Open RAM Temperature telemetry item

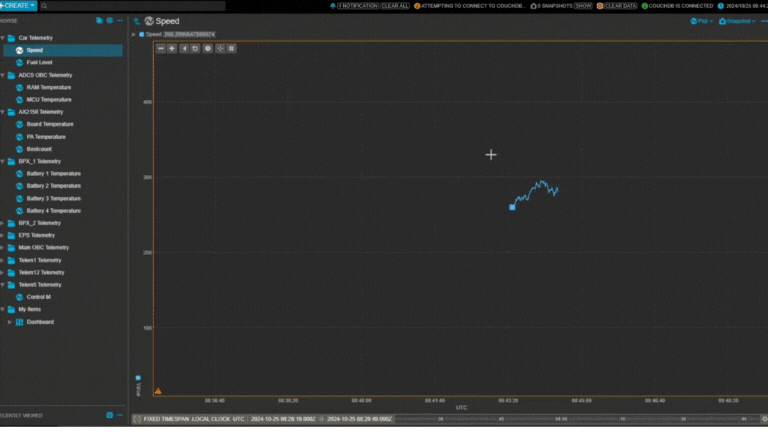(x=48, y=87)
